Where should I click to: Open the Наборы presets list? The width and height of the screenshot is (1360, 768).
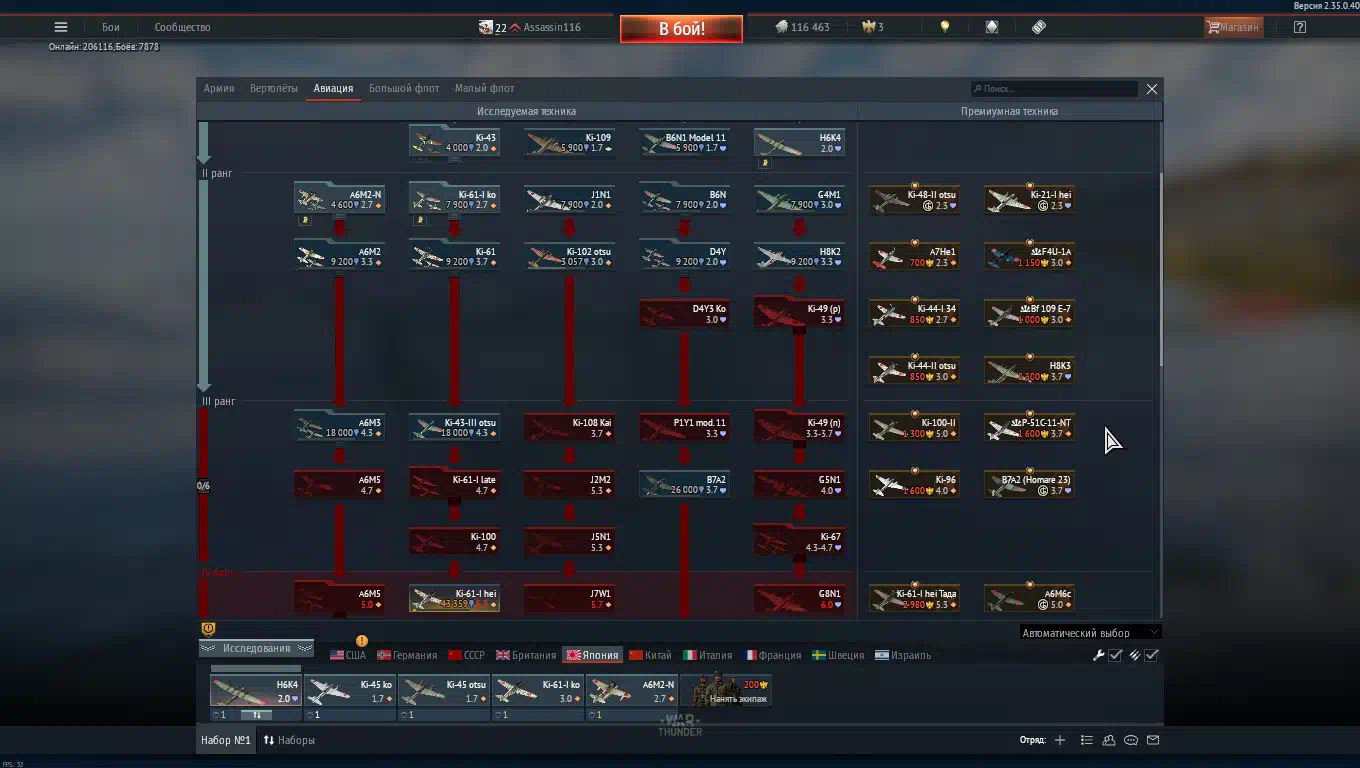[289, 740]
